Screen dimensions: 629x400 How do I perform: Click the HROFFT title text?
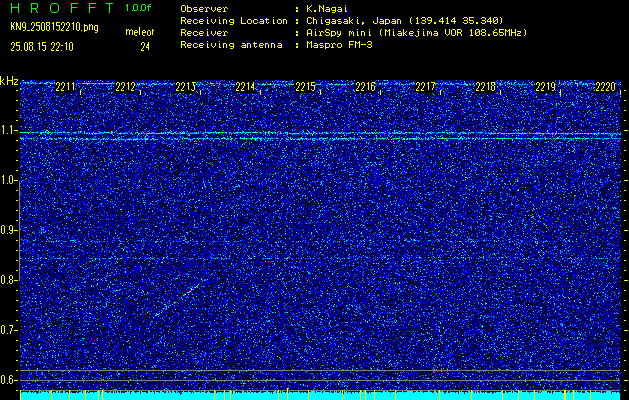pyautogui.click(x=63, y=8)
